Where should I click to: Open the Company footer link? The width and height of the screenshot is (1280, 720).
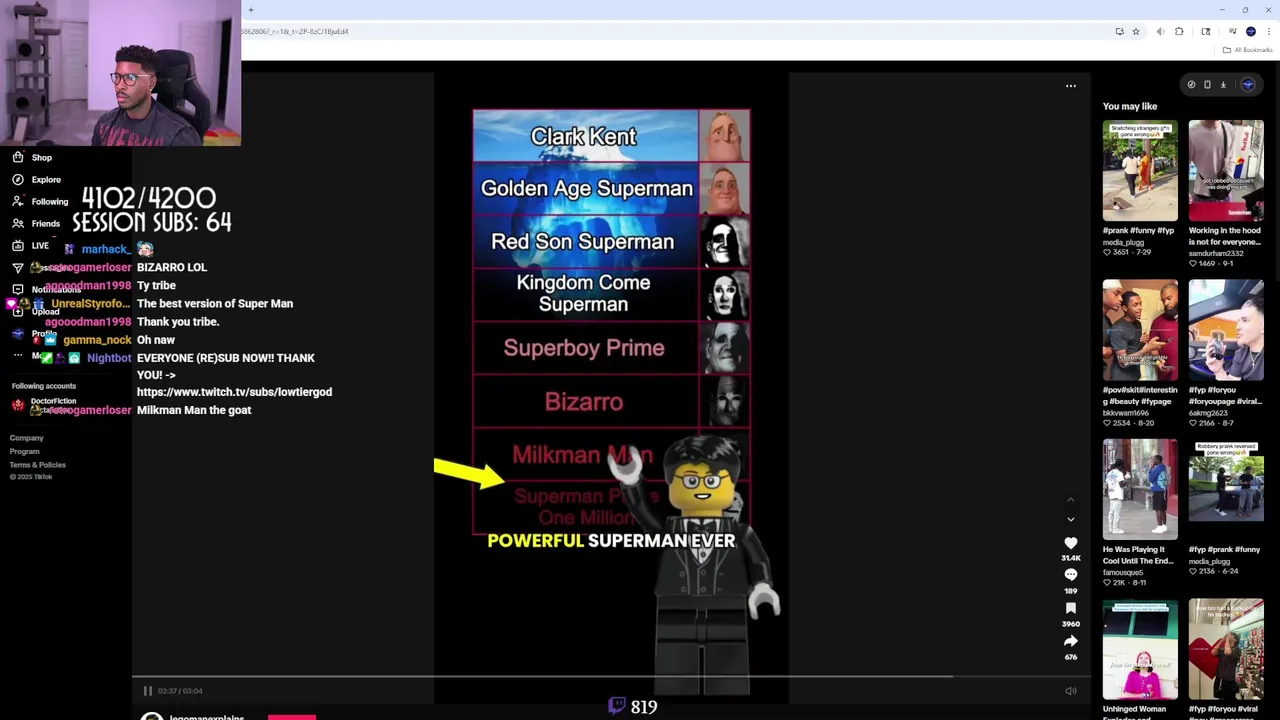coord(27,438)
